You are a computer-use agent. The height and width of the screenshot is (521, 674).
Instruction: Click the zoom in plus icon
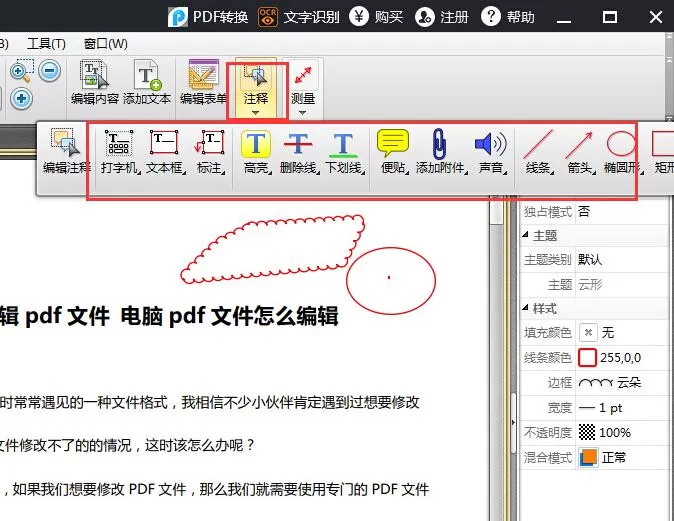point(21,99)
